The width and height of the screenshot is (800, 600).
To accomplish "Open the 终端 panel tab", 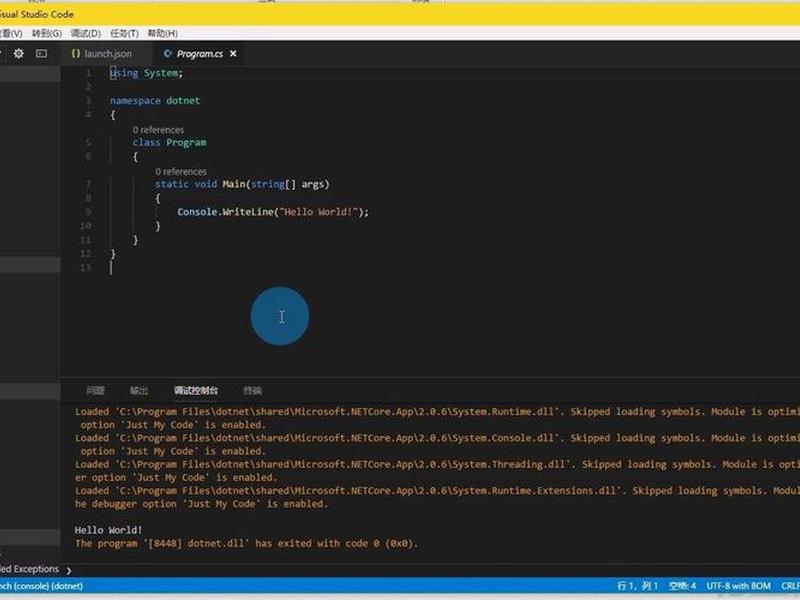I will pyautogui.click(x=253, y=390).
